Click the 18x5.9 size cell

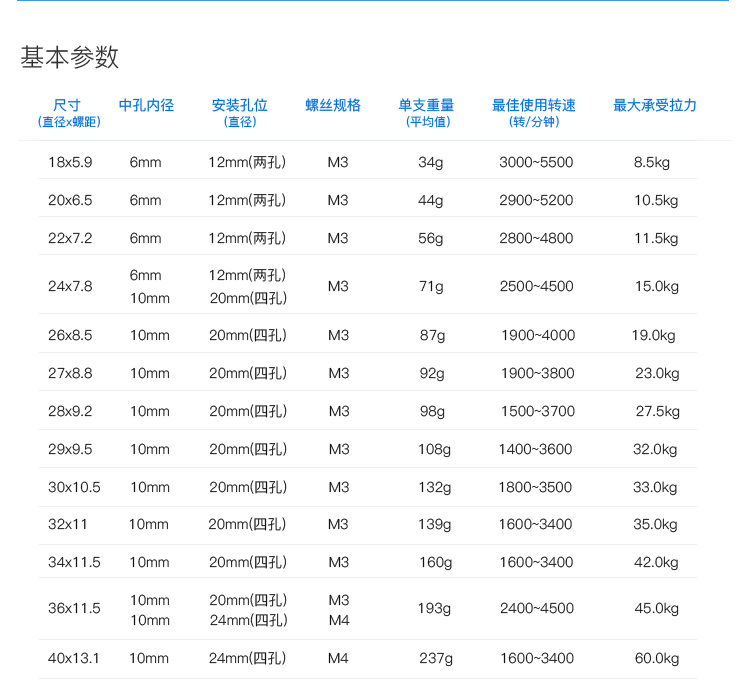(70, 162)
